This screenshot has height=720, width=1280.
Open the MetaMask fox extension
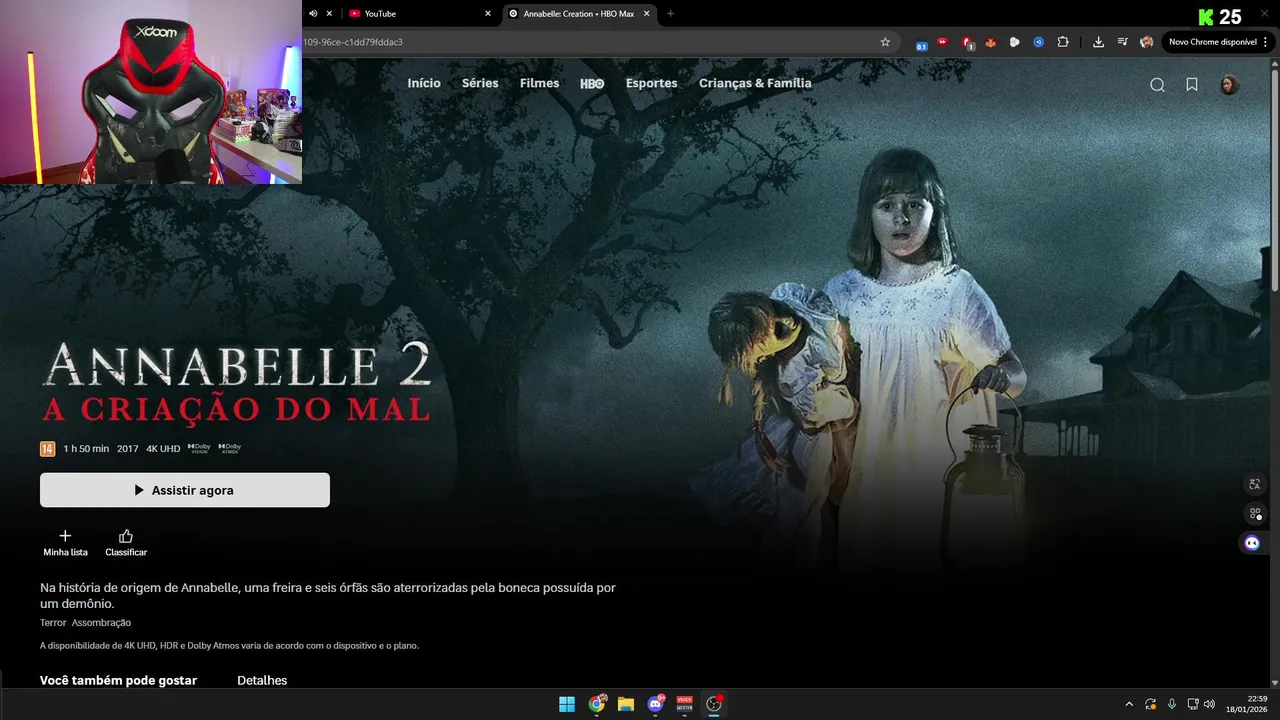(x=991, y=42)
